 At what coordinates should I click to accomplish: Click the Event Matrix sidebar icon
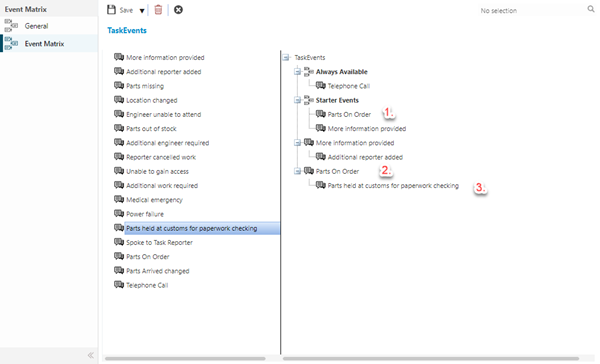11,43
